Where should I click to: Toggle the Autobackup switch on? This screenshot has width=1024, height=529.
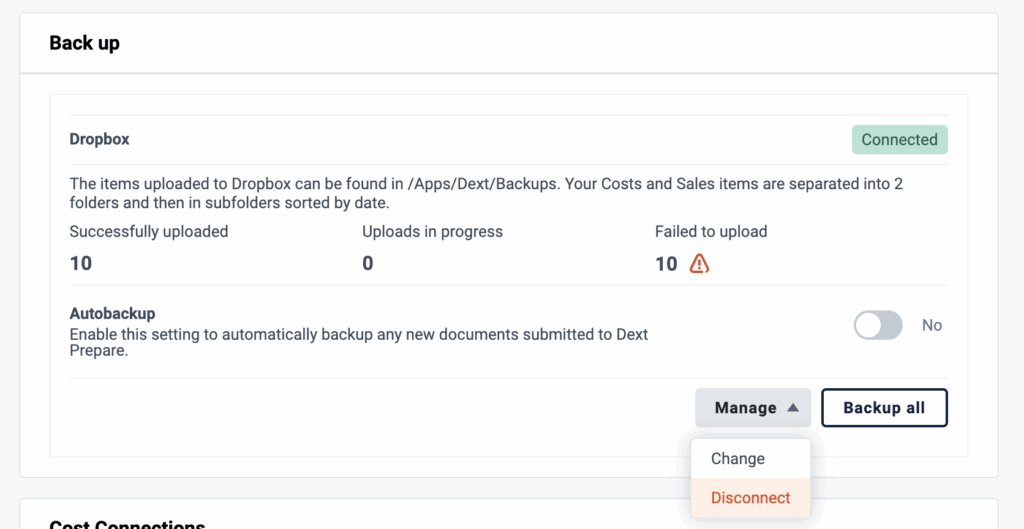(878, 325)
